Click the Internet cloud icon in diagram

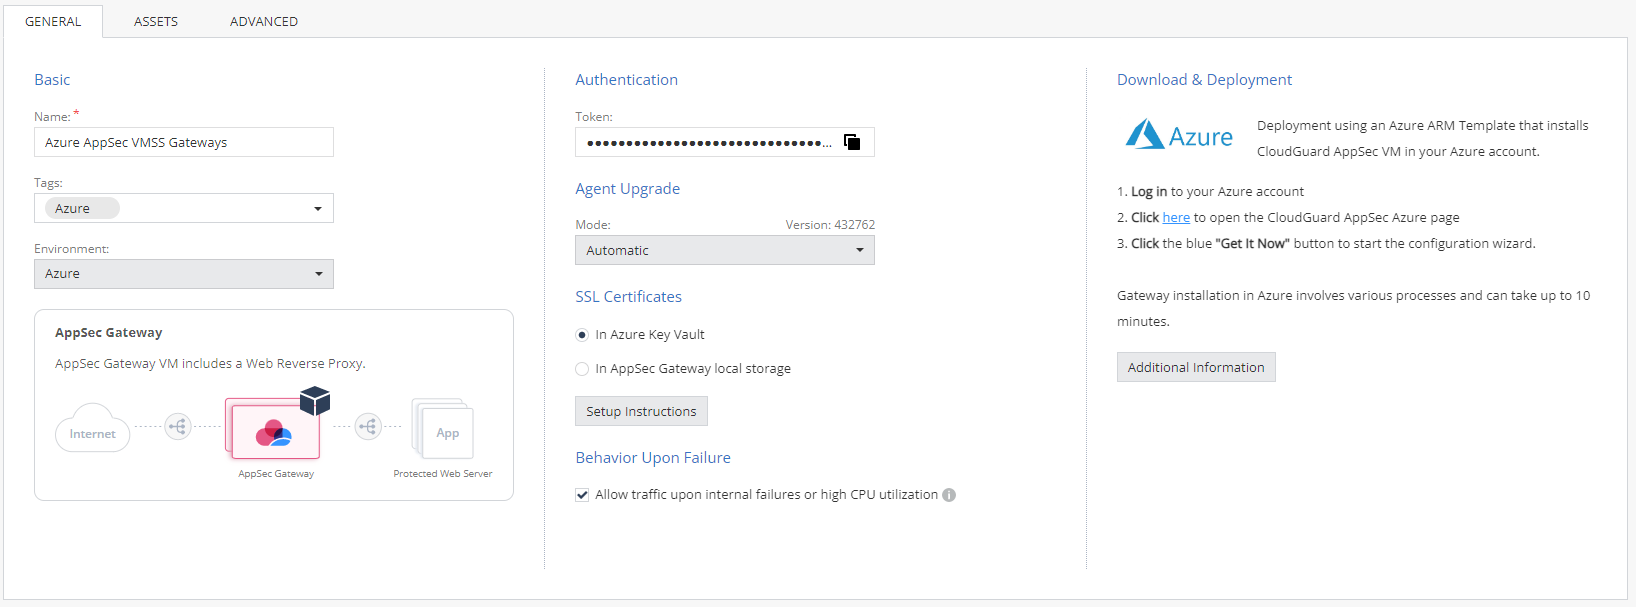point(92,428)
